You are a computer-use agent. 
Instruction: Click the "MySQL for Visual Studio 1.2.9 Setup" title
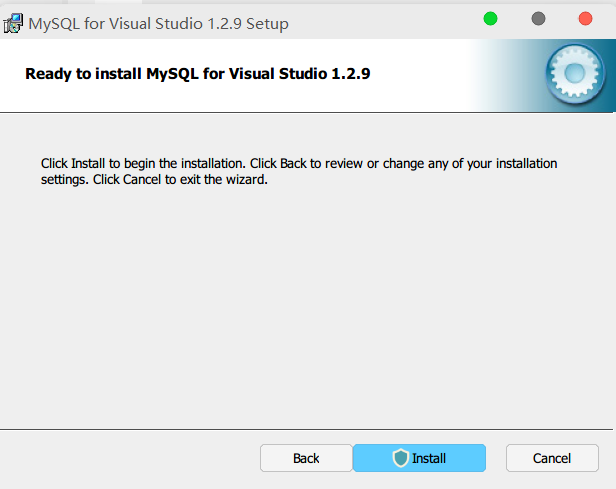pyautogui.click(x=160, y=23)
